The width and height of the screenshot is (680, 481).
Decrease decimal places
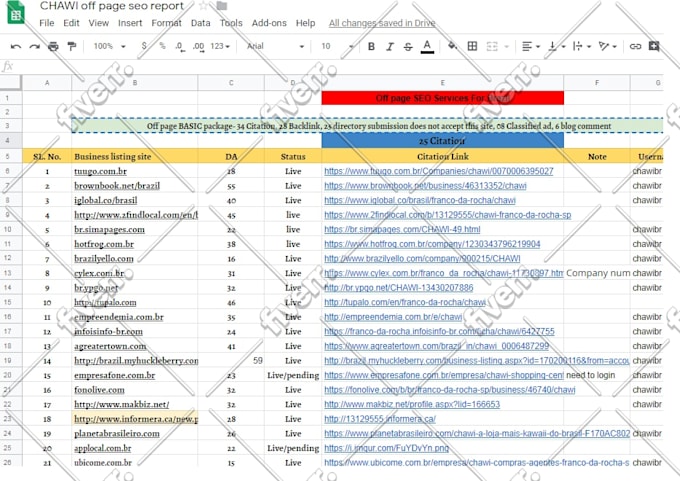point(180,46)
